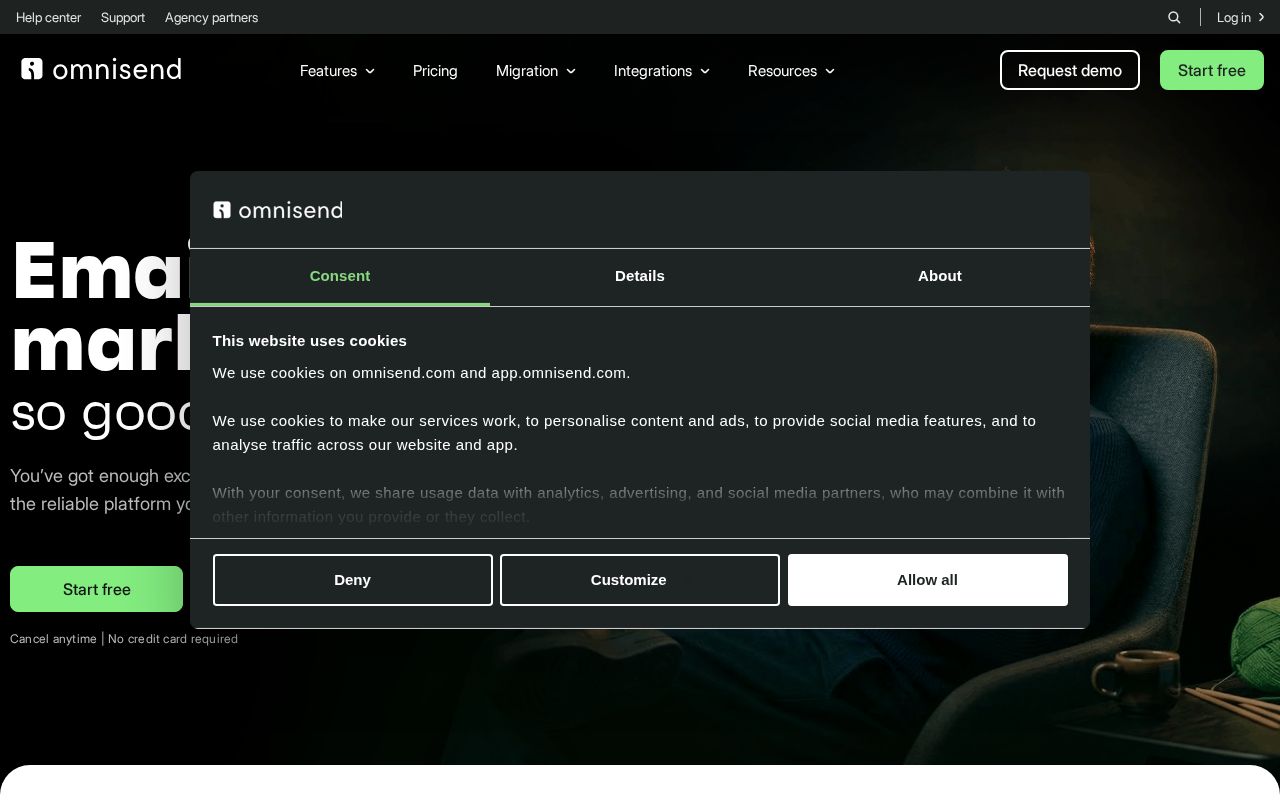
Task: Select the Consent tab
Action: pos(340,276)
